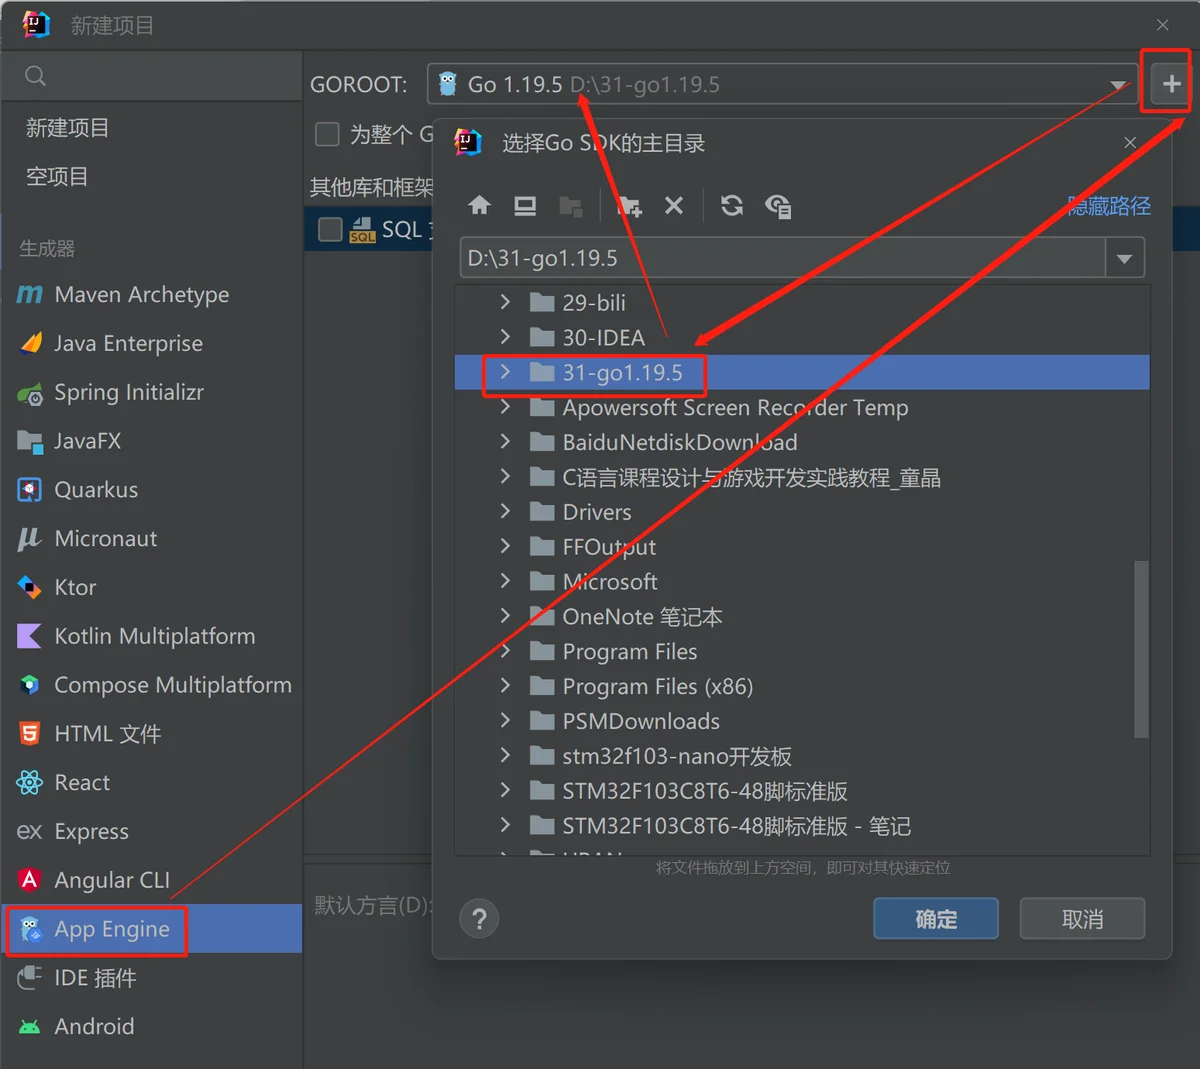Expand the BaiduNetdiskDownload folder
This screenshot has width=1200, height=1069.
[x=505, y=441]
